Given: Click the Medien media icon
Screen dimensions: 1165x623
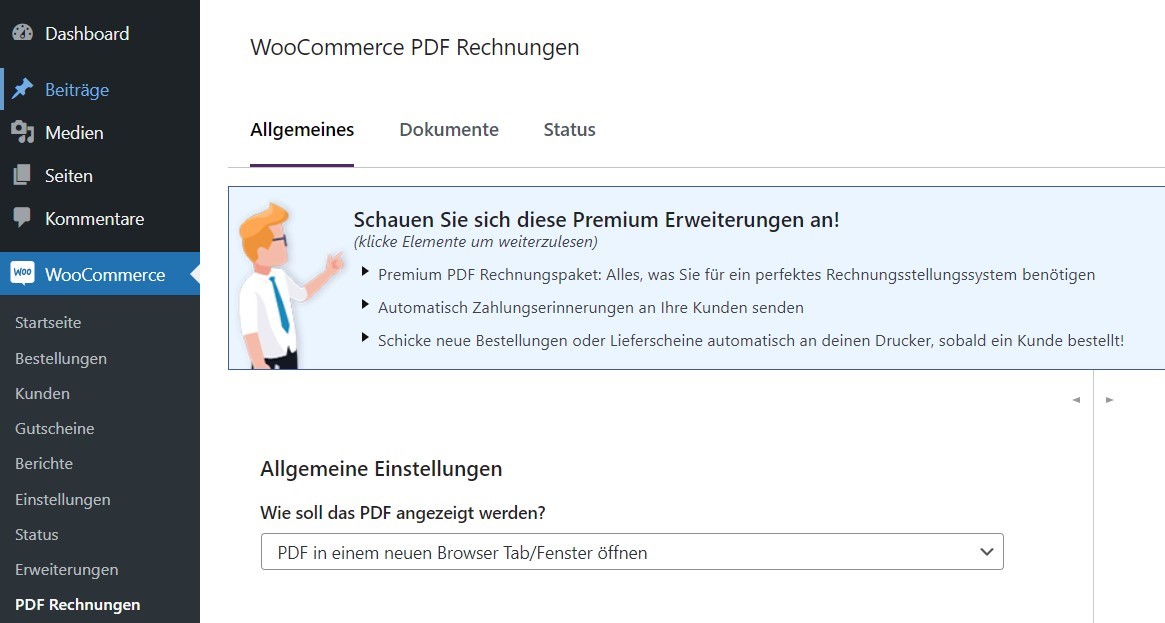Looking at the screenshot, I should coord(22,132).
